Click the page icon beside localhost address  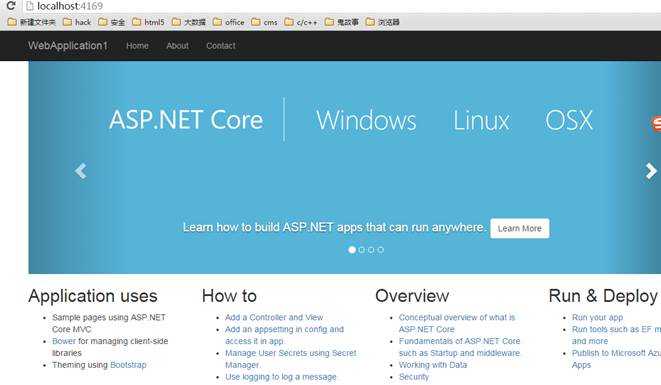[30, 6]
